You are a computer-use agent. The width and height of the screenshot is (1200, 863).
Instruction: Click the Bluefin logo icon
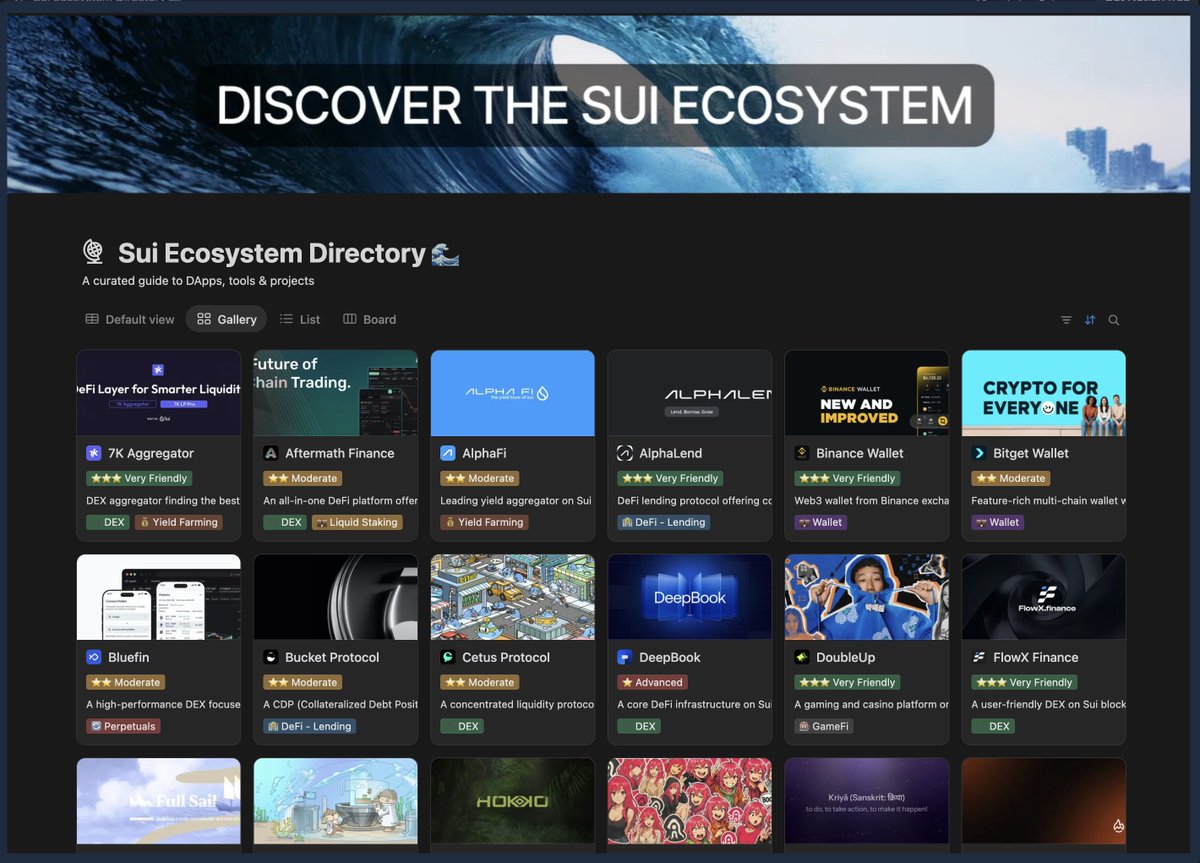tap(94, 657)
